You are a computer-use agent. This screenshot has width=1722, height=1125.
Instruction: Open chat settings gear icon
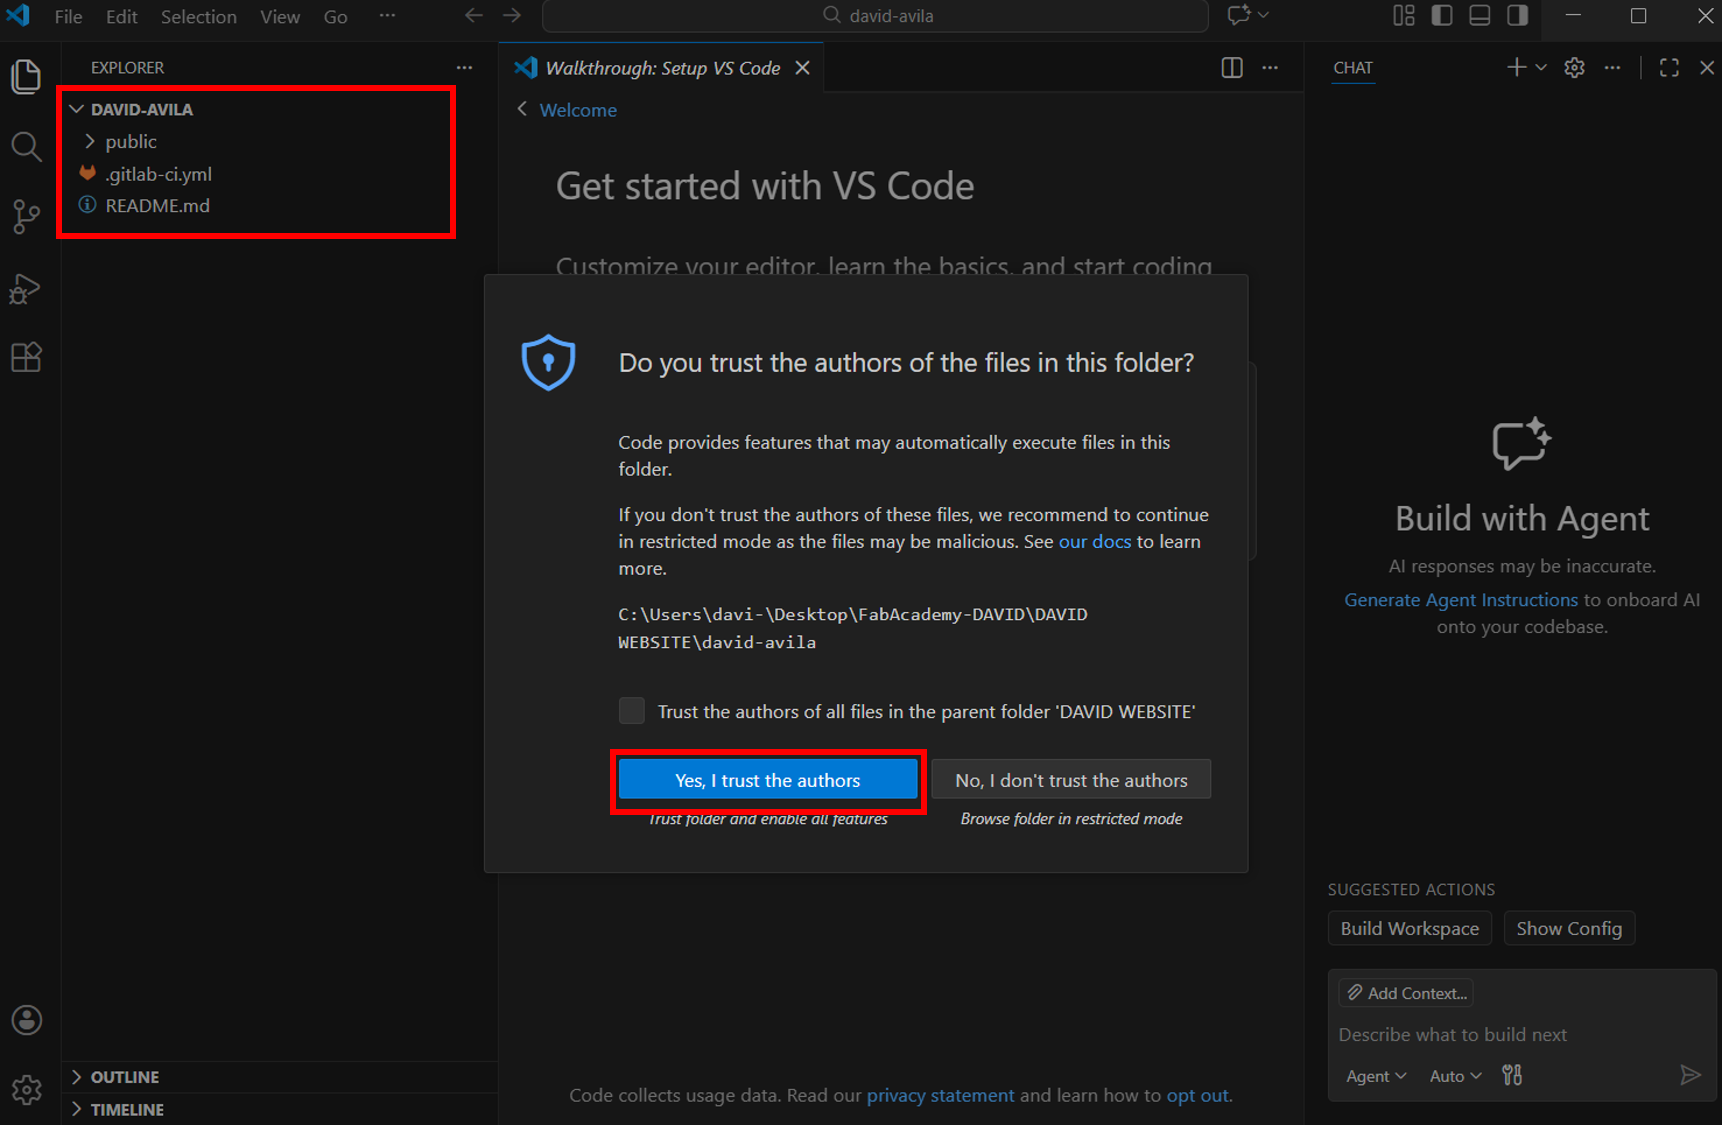pyautogui.click(x=1574, y=67)
